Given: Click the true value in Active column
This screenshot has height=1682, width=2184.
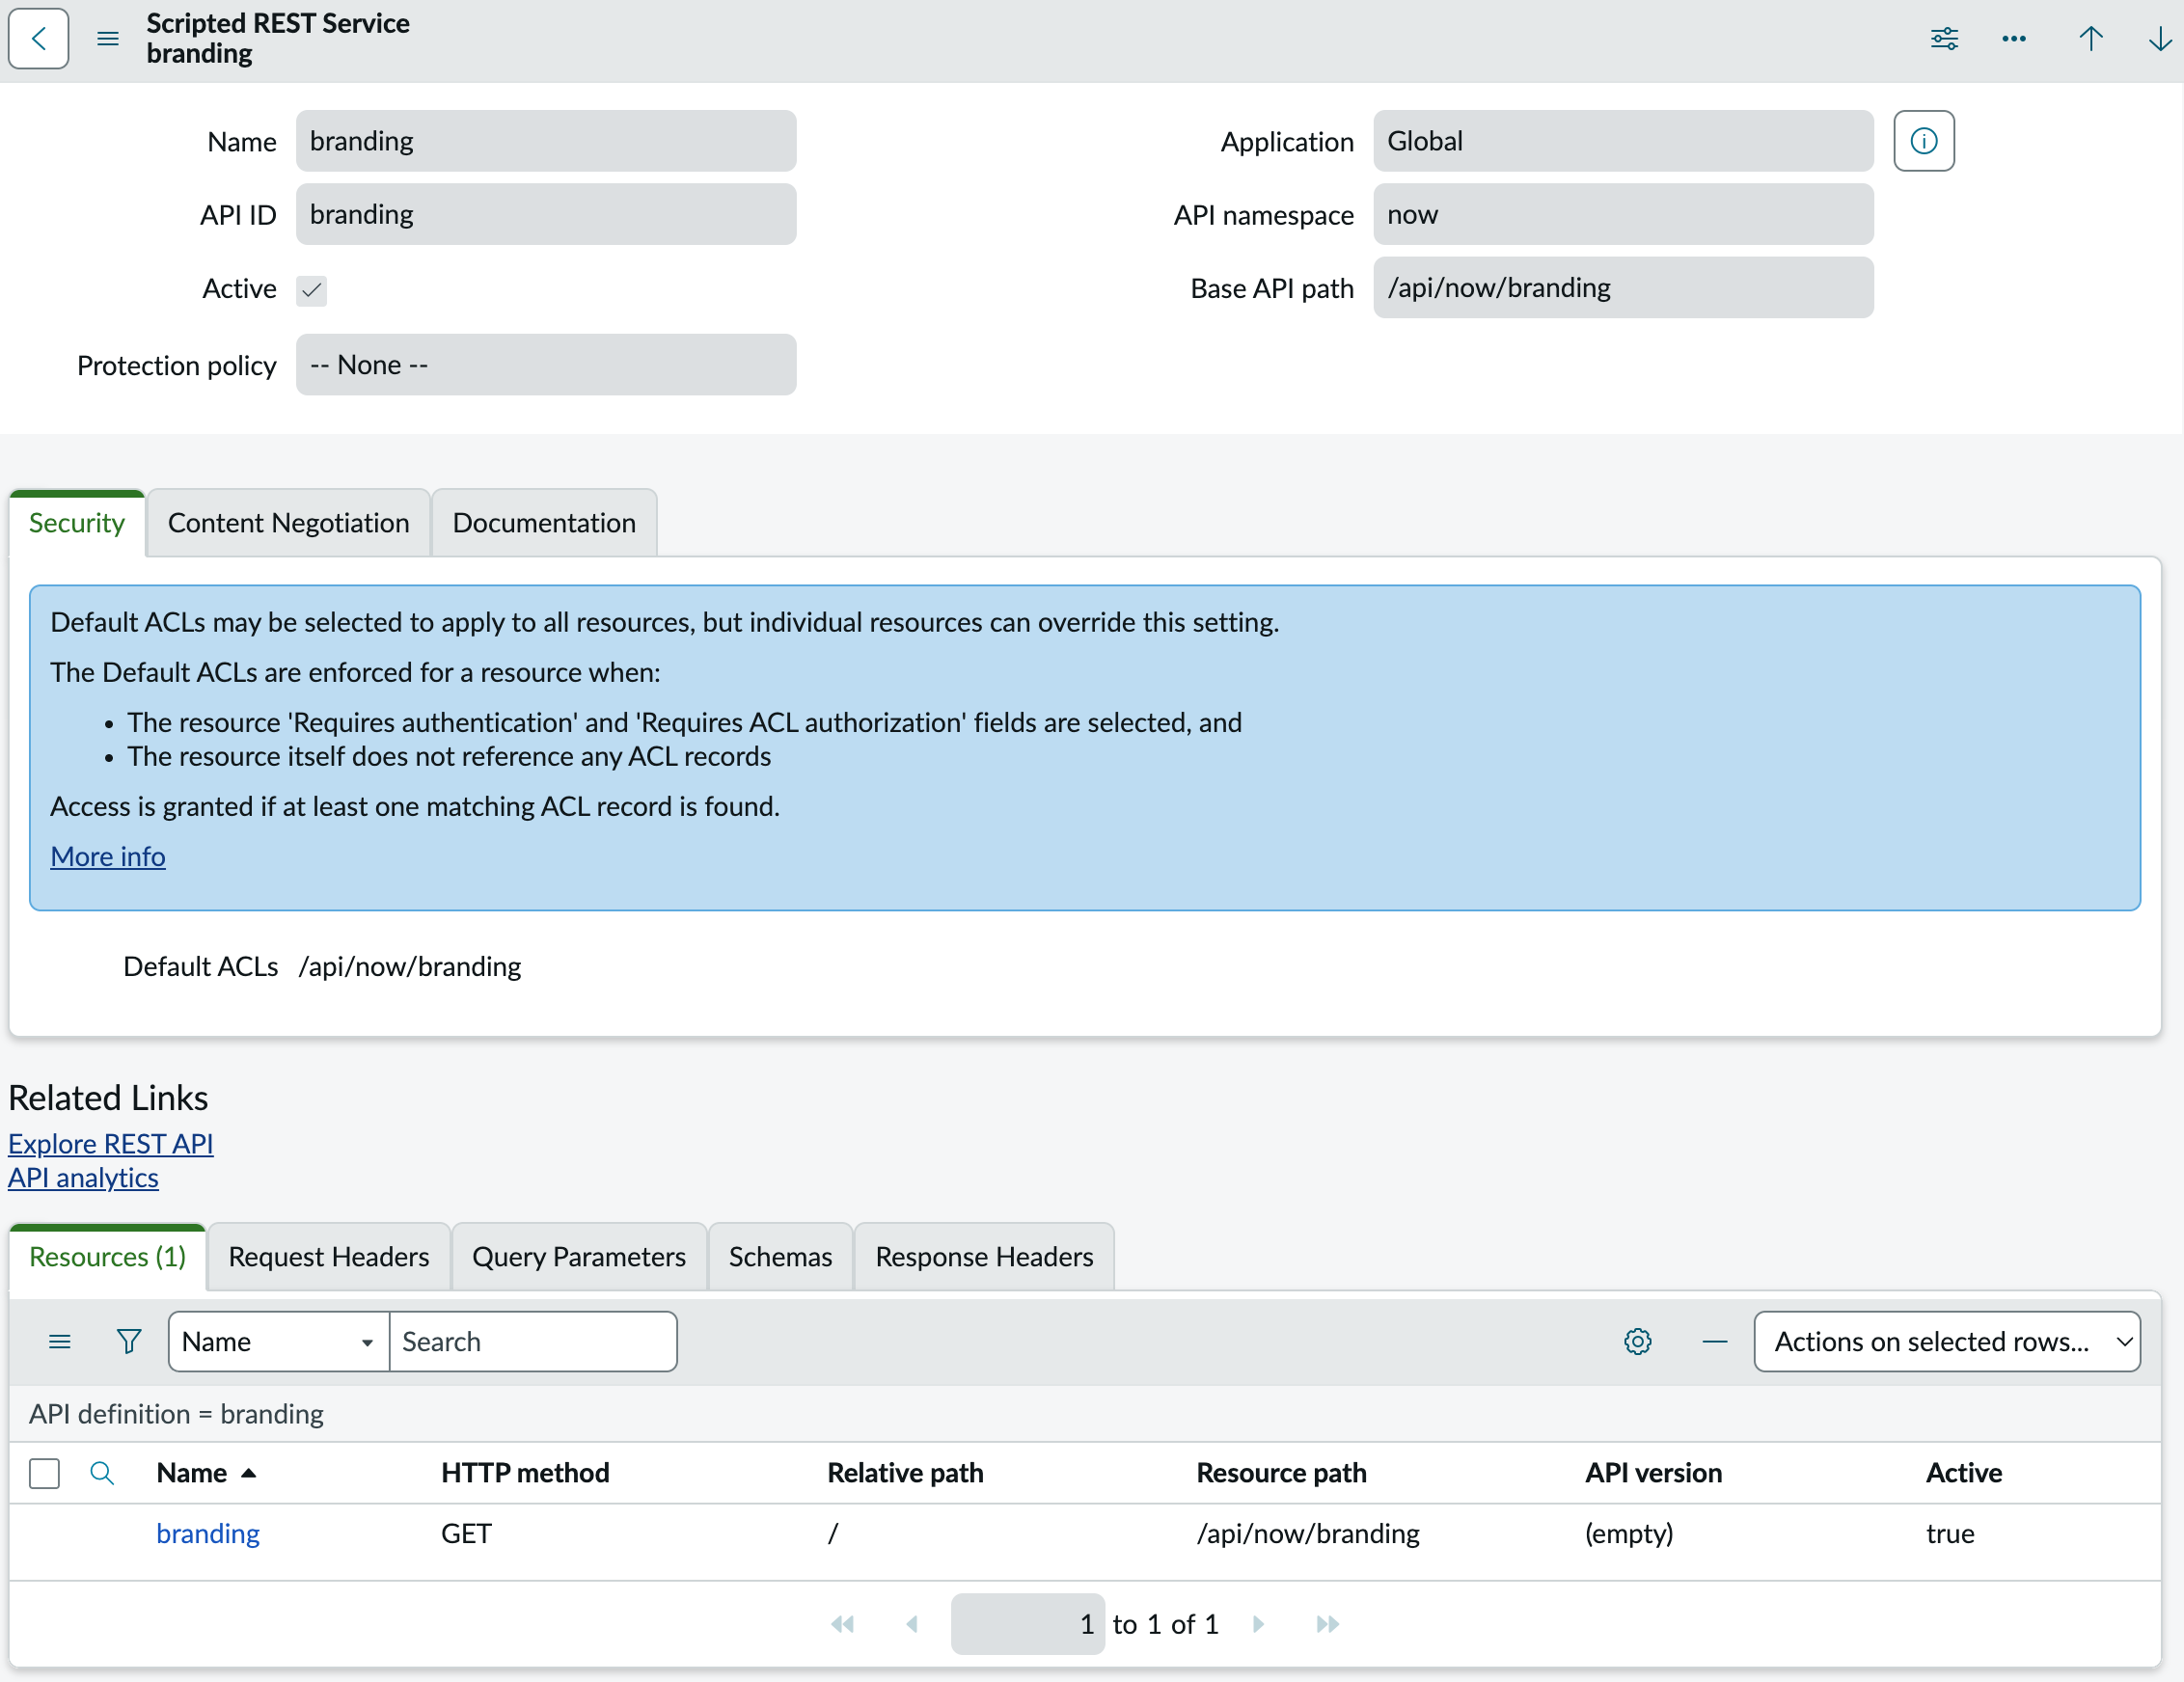Looking at the screenshot, I should tap(1950, 1533).
